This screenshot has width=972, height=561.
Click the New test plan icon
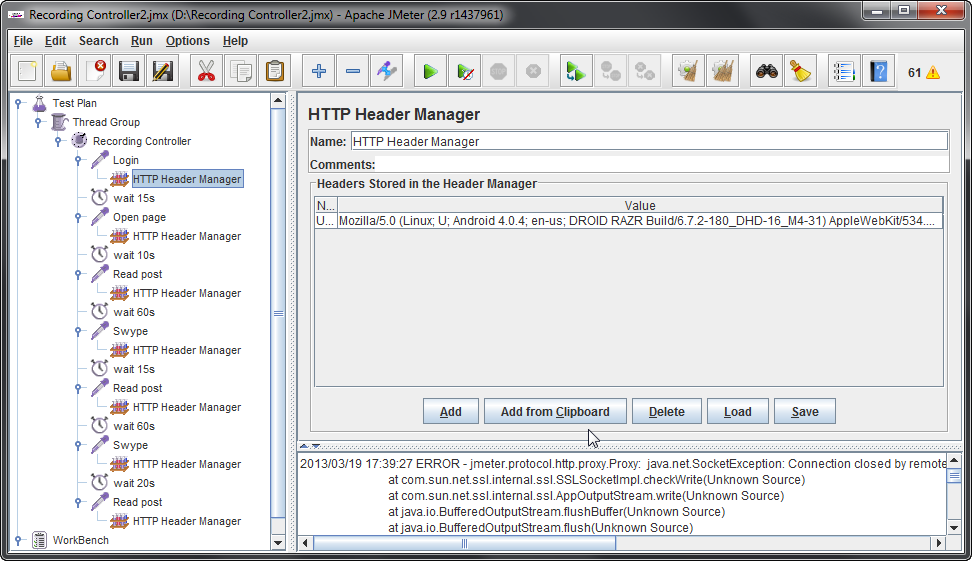(x=27, y=71)
